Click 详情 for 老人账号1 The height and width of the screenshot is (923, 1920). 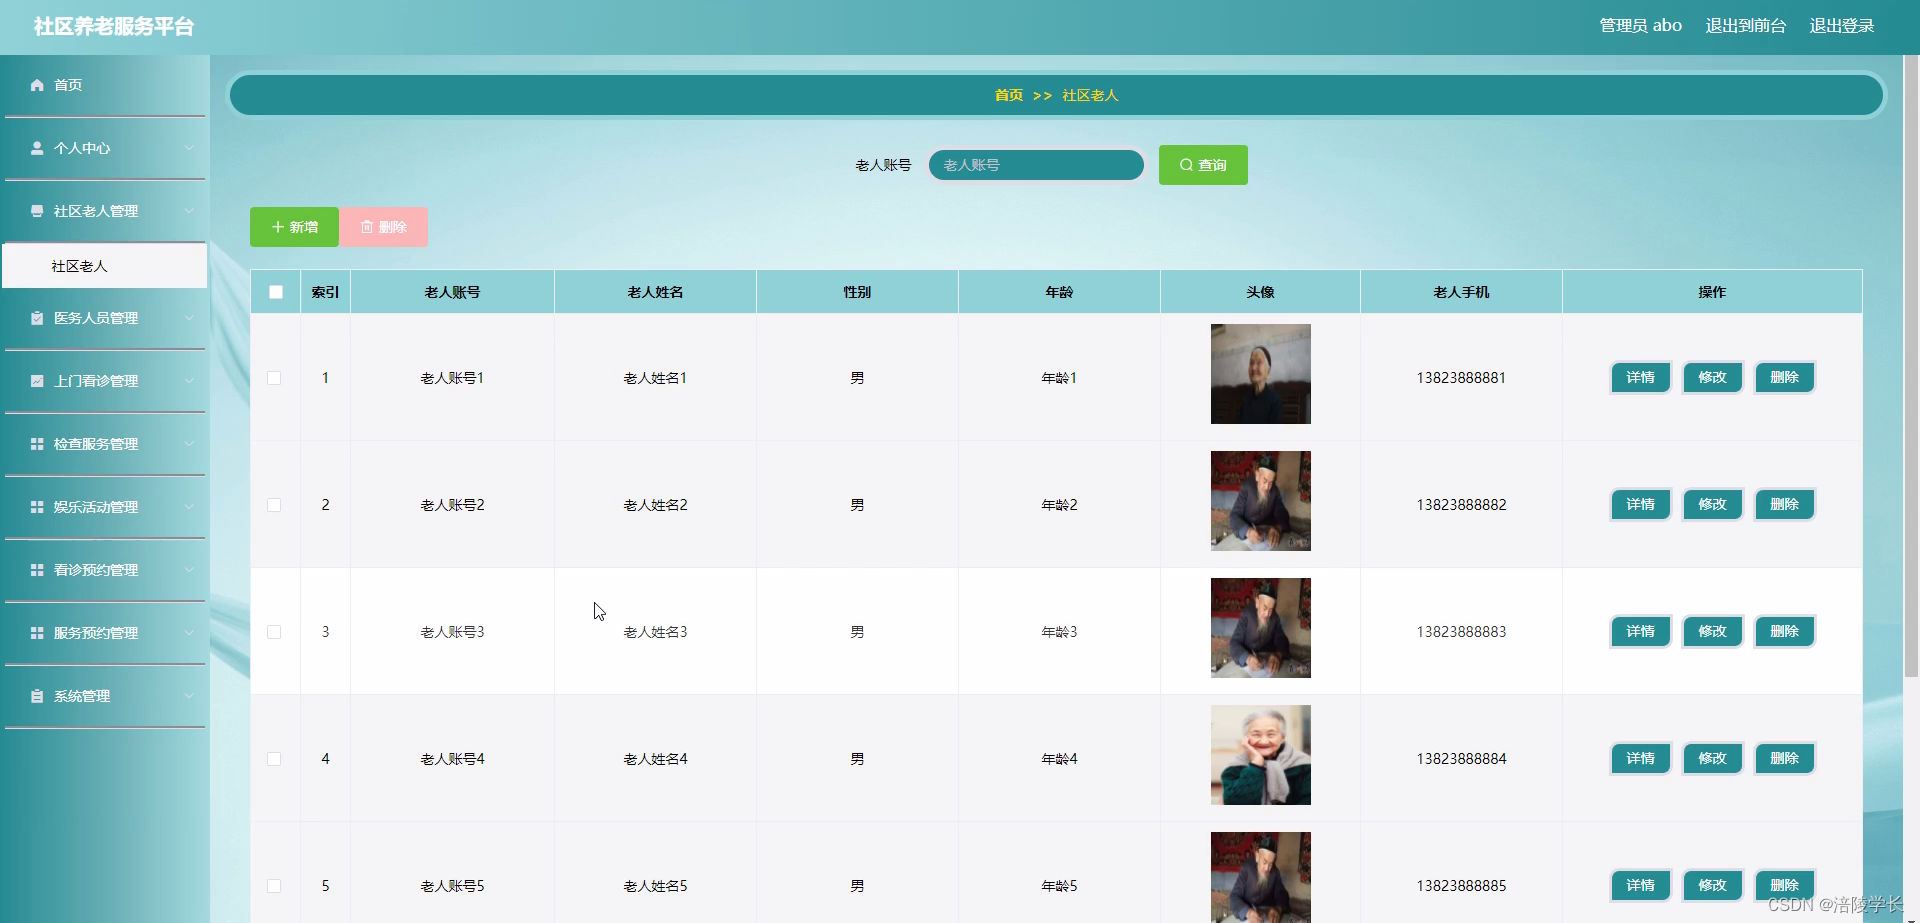pos(1640,377)
